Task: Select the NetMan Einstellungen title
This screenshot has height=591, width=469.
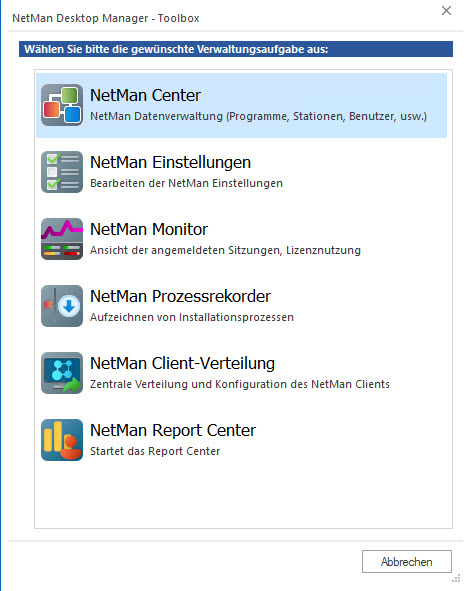Action: [170, 162]
